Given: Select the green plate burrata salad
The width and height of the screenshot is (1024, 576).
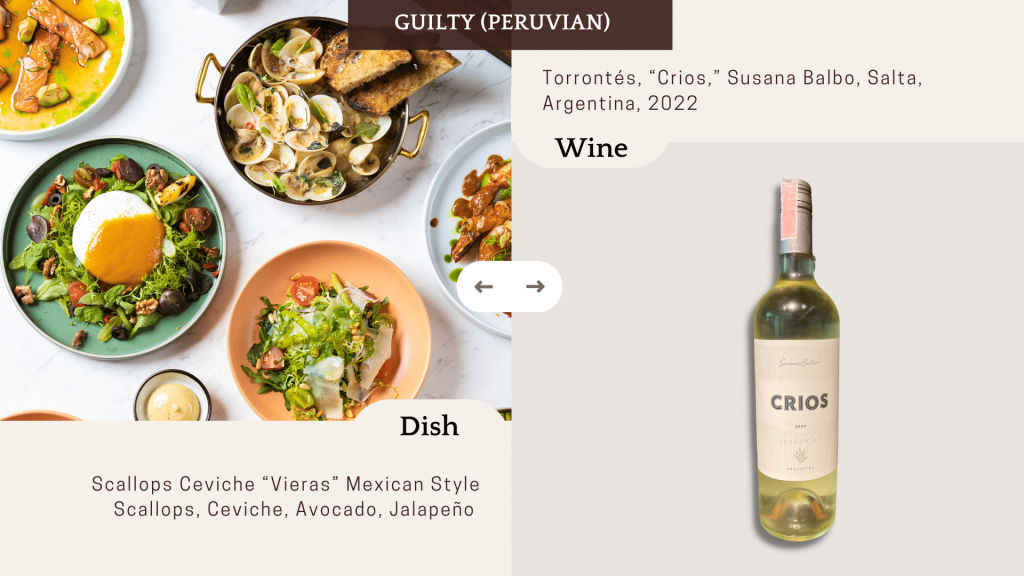Looking at the screenshot, I should tap(114, 248).
